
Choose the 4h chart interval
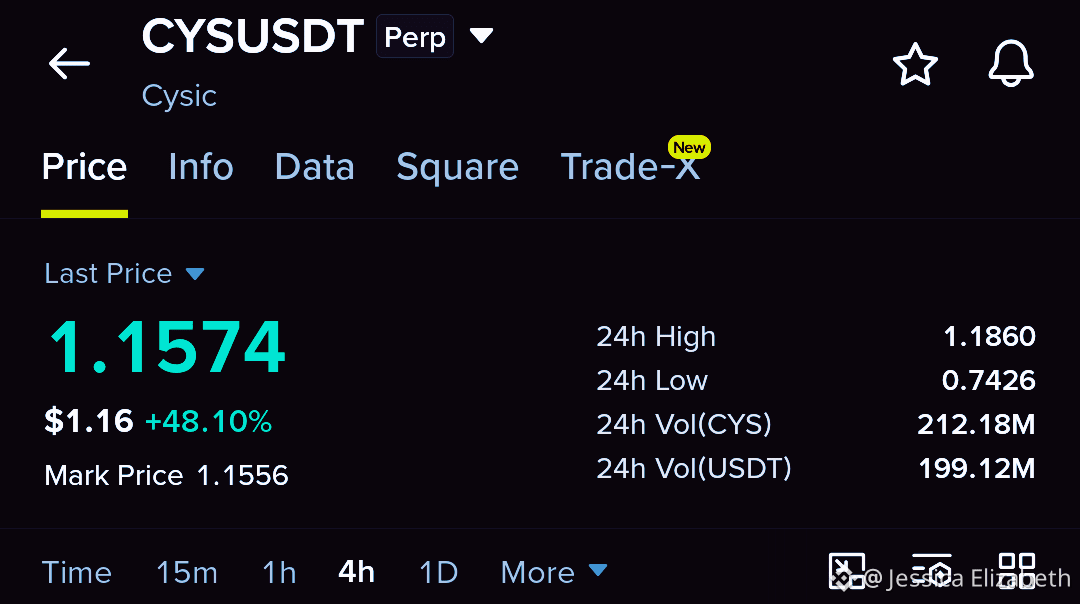click(356, 572)
